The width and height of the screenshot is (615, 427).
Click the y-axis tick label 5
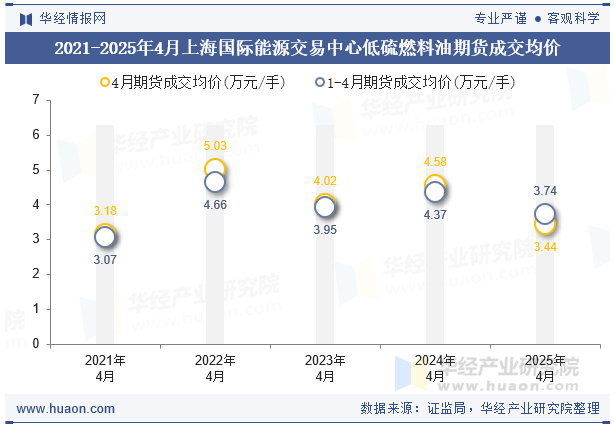pos(36,169)
